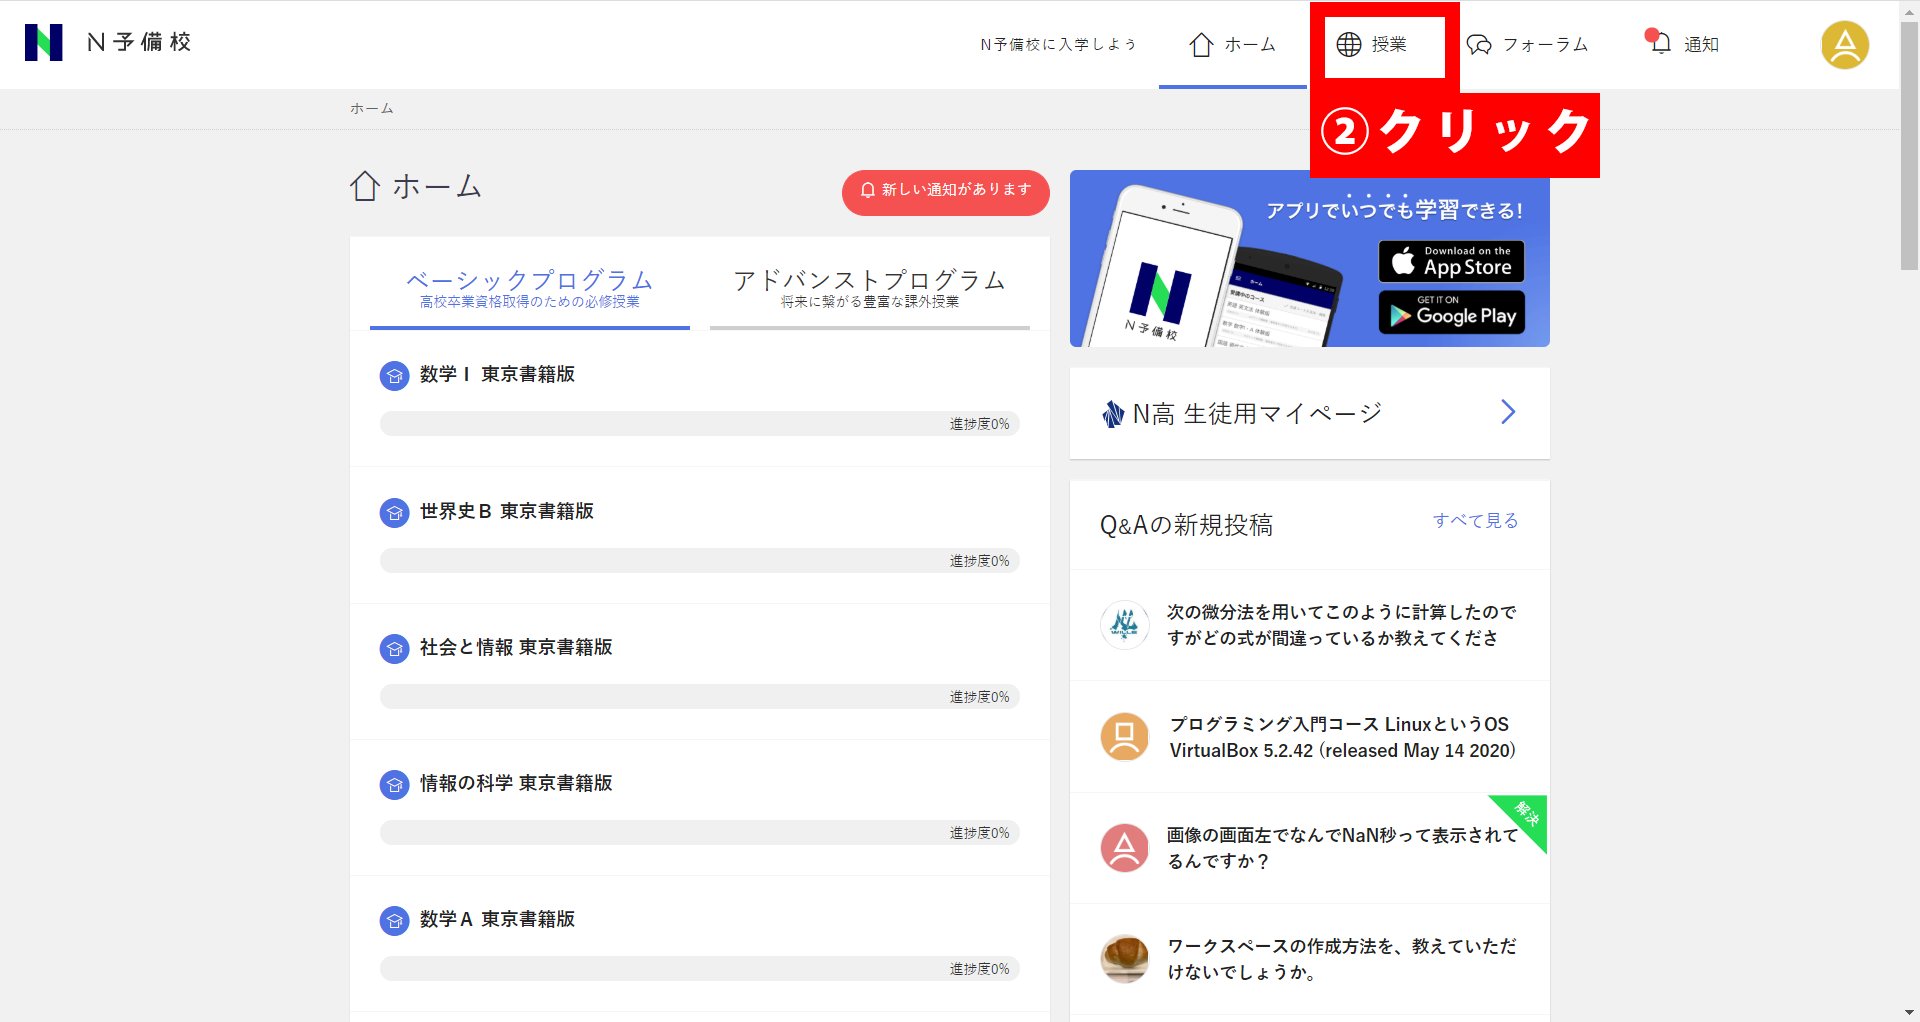Viewport: 1920px width, 1022px height.
Task: Open the フォーラム navigation item
Action: 1527,45
